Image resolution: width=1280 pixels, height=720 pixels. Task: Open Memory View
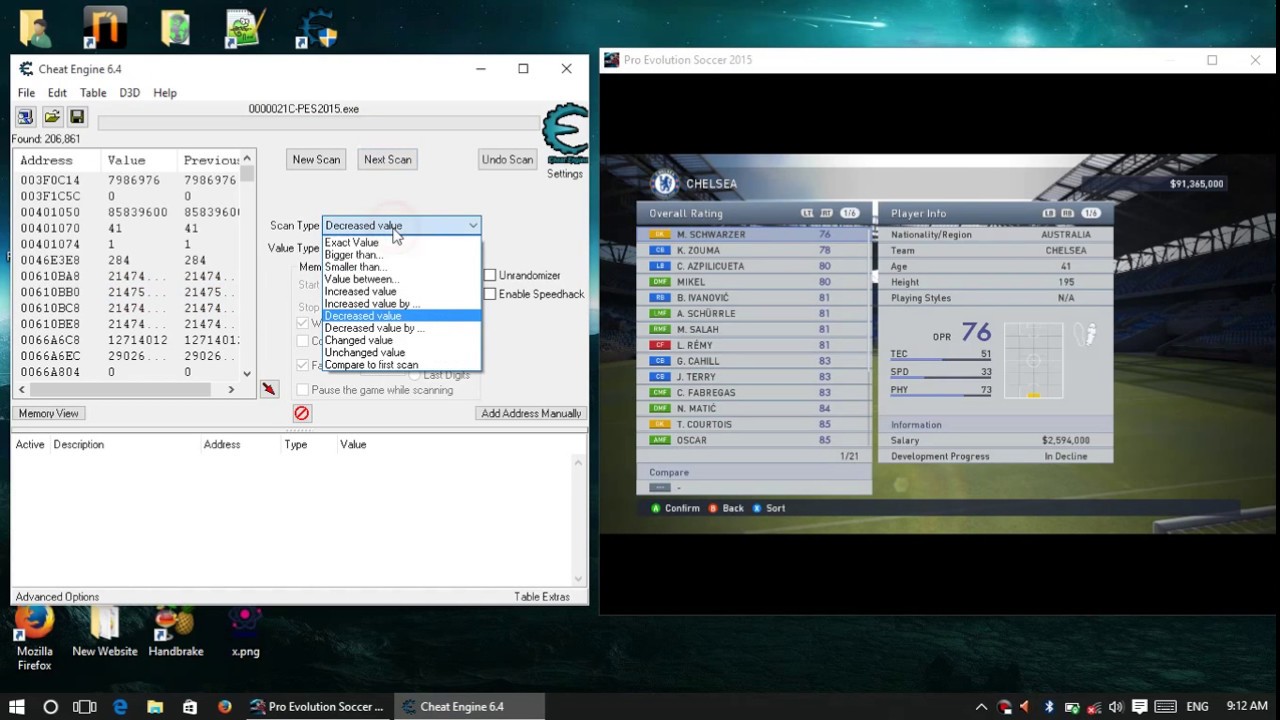48,413
